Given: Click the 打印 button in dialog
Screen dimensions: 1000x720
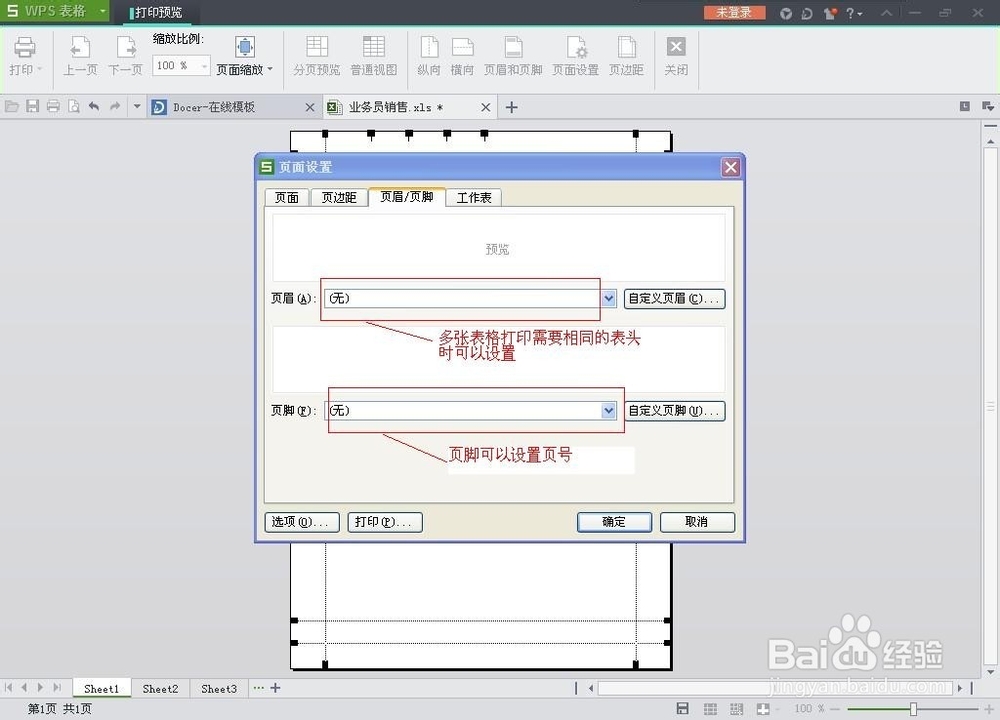Looking at the screenshot, I should coord(385,522).
